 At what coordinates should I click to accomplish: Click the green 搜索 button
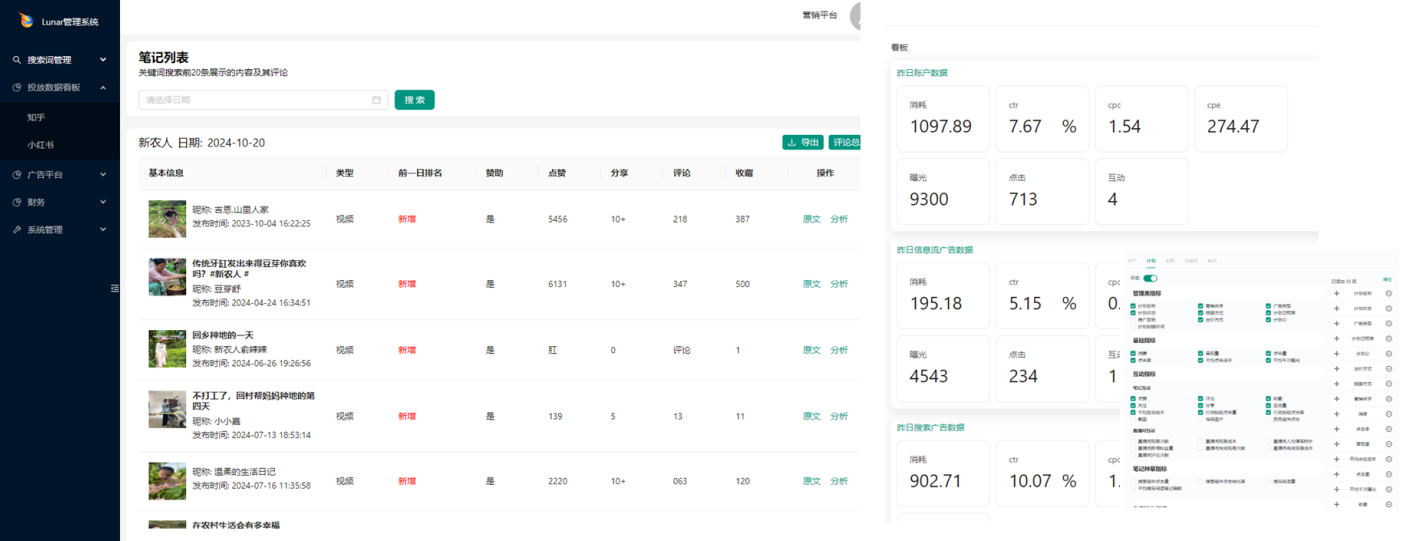click(x=414, y=100)
